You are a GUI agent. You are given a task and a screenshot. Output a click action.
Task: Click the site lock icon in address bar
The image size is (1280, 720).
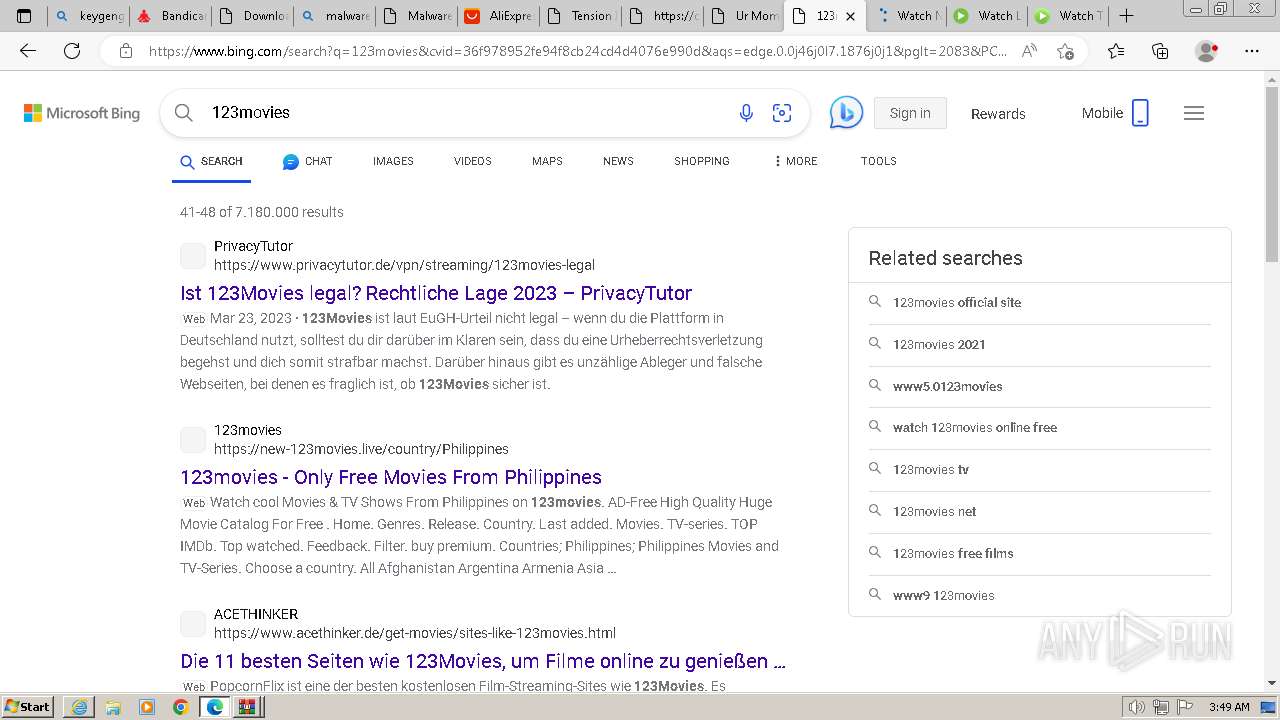(125, 51)
